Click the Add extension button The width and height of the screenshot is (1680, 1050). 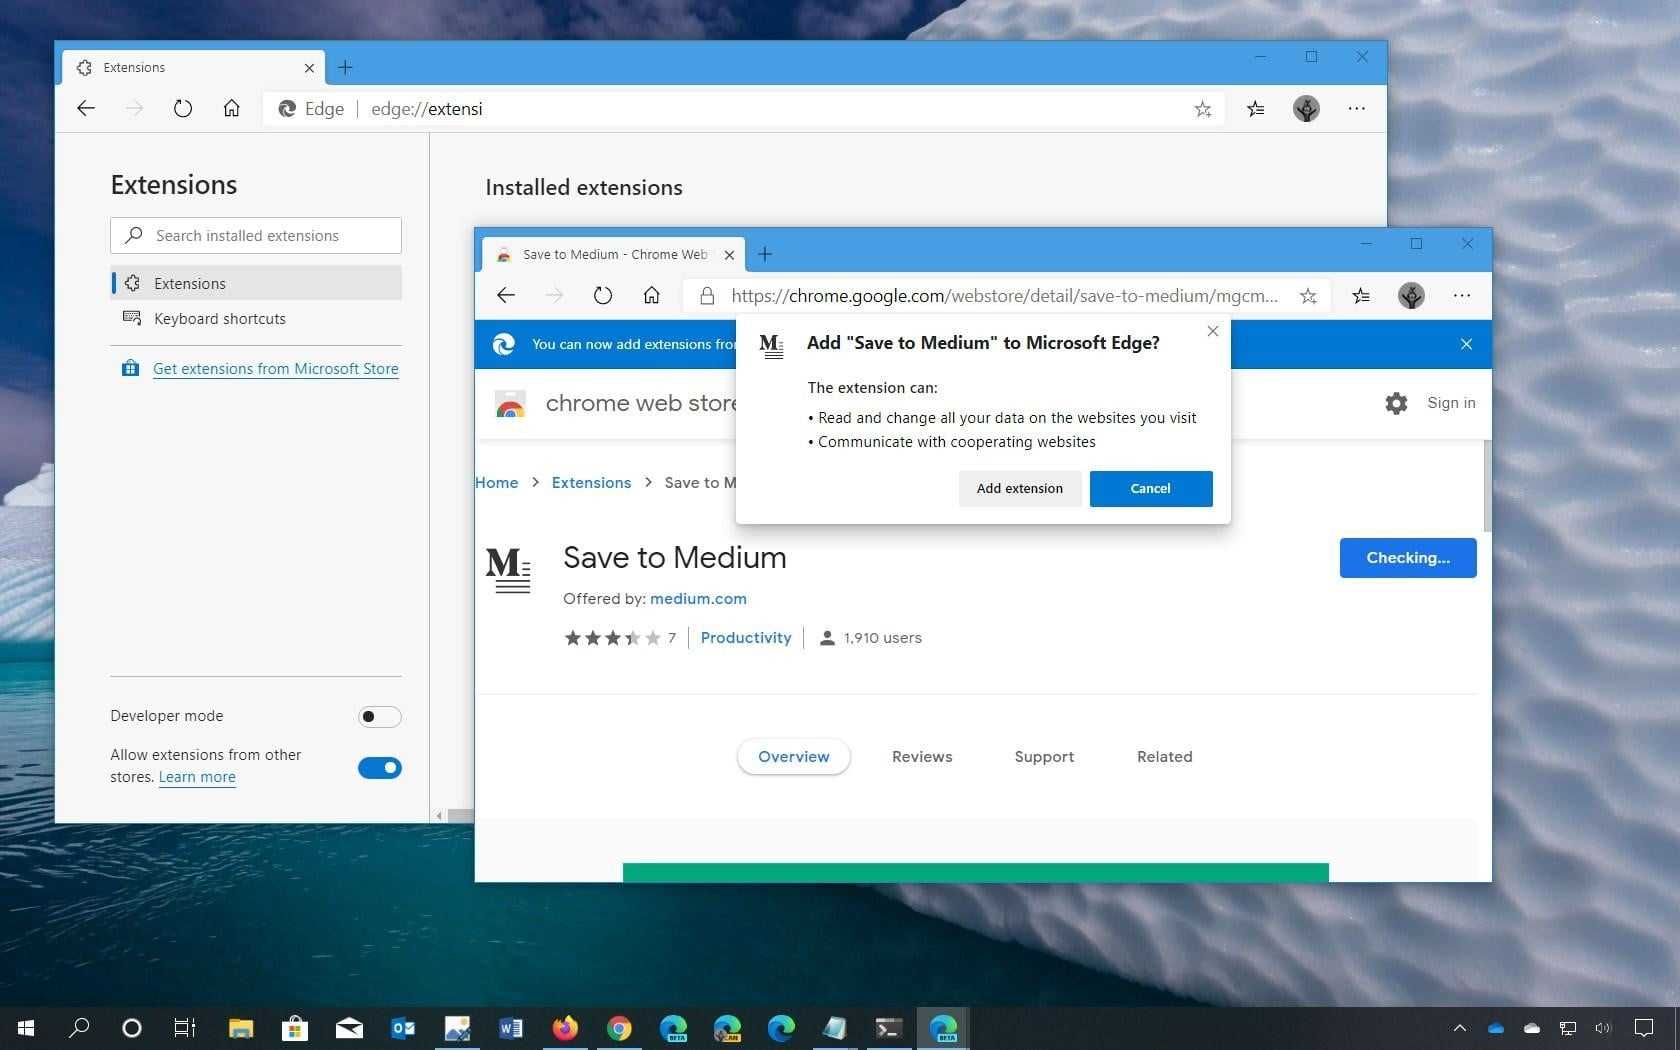click(1019, 489)
